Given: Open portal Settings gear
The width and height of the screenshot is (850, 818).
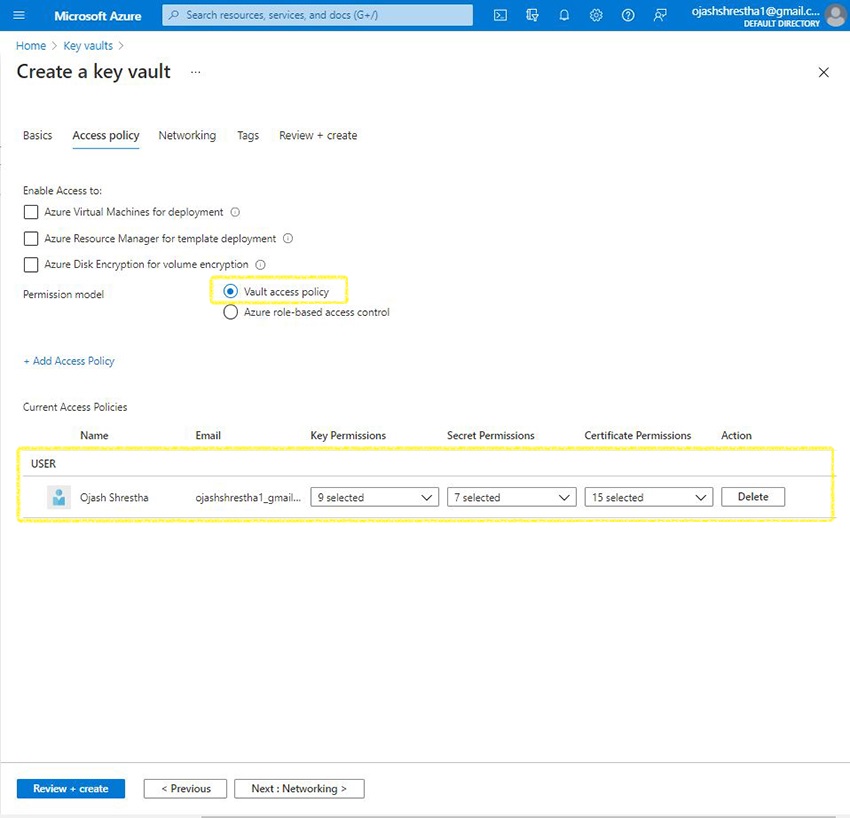Looking at the screenshot, I should (596, 15).
